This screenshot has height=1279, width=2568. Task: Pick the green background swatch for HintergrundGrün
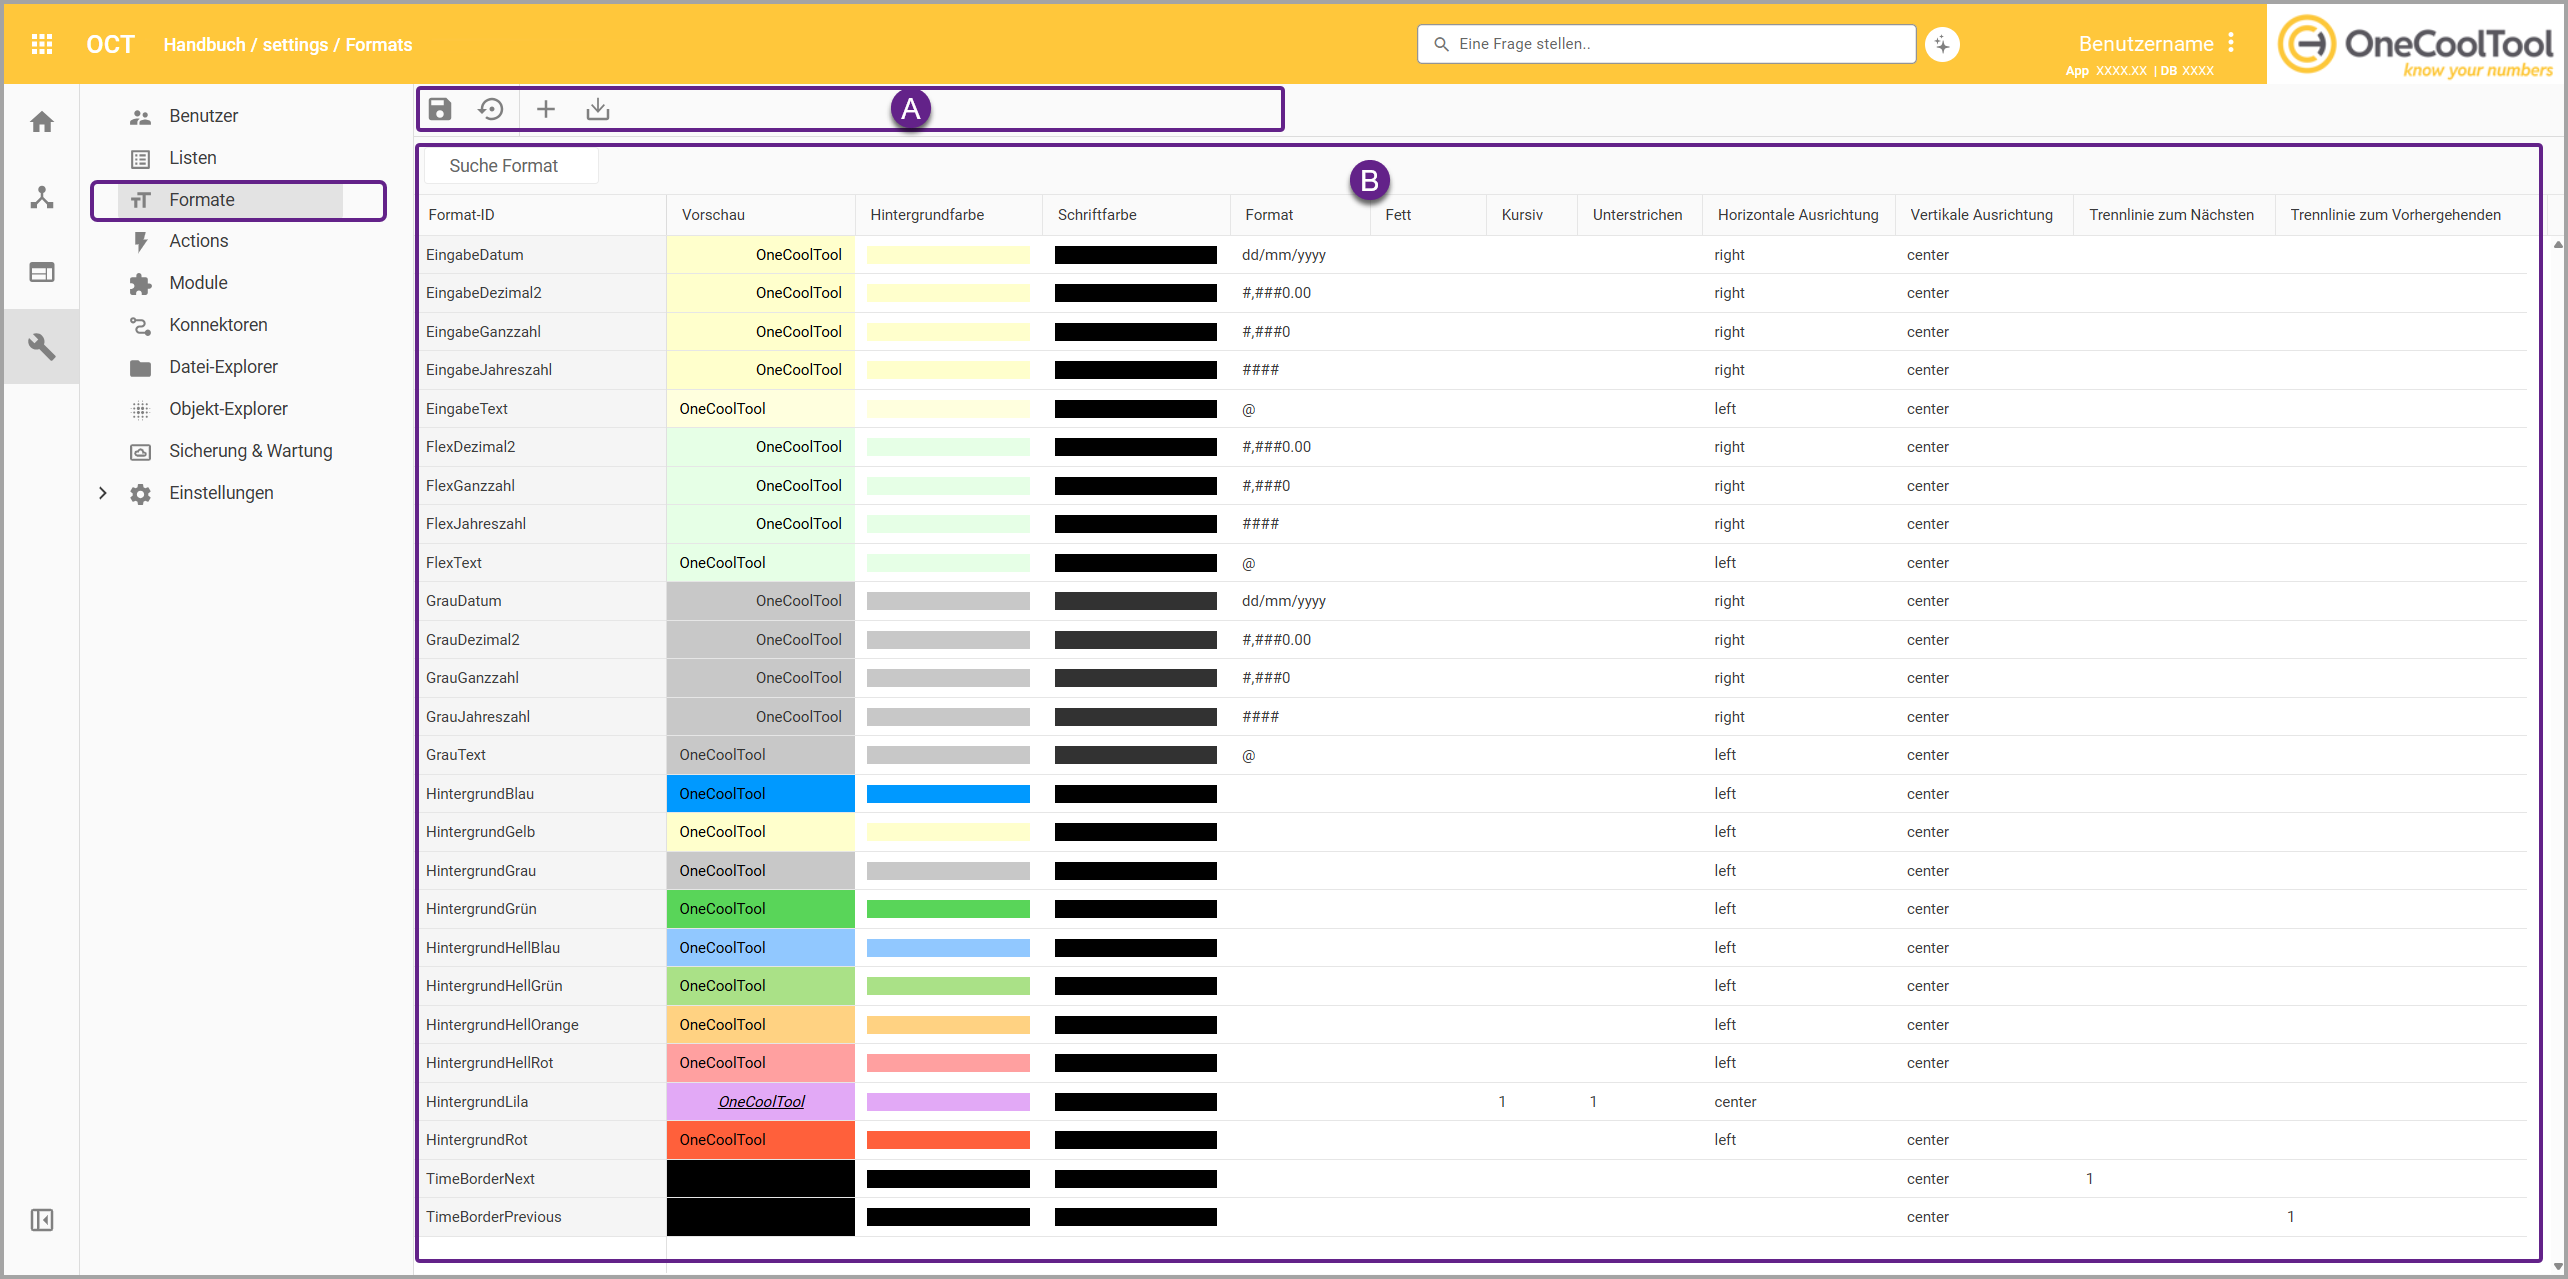948,909
